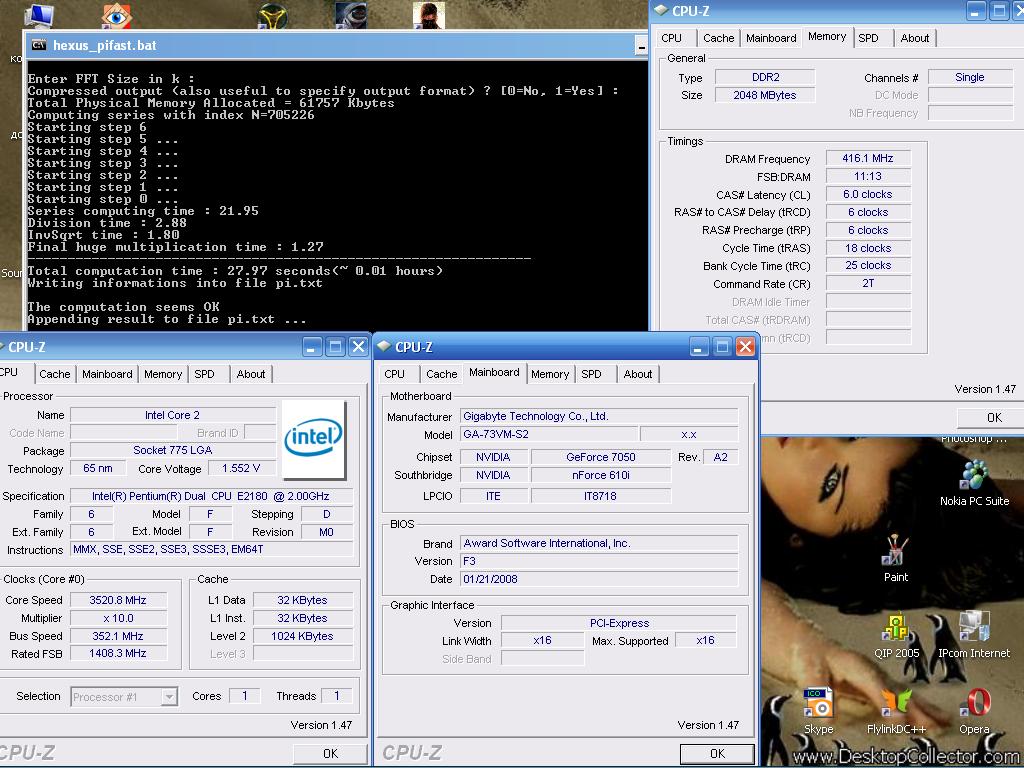Click the CAS# Latency value 6.0 clocks
1024x768 pixels.
[x=867, y=194]
